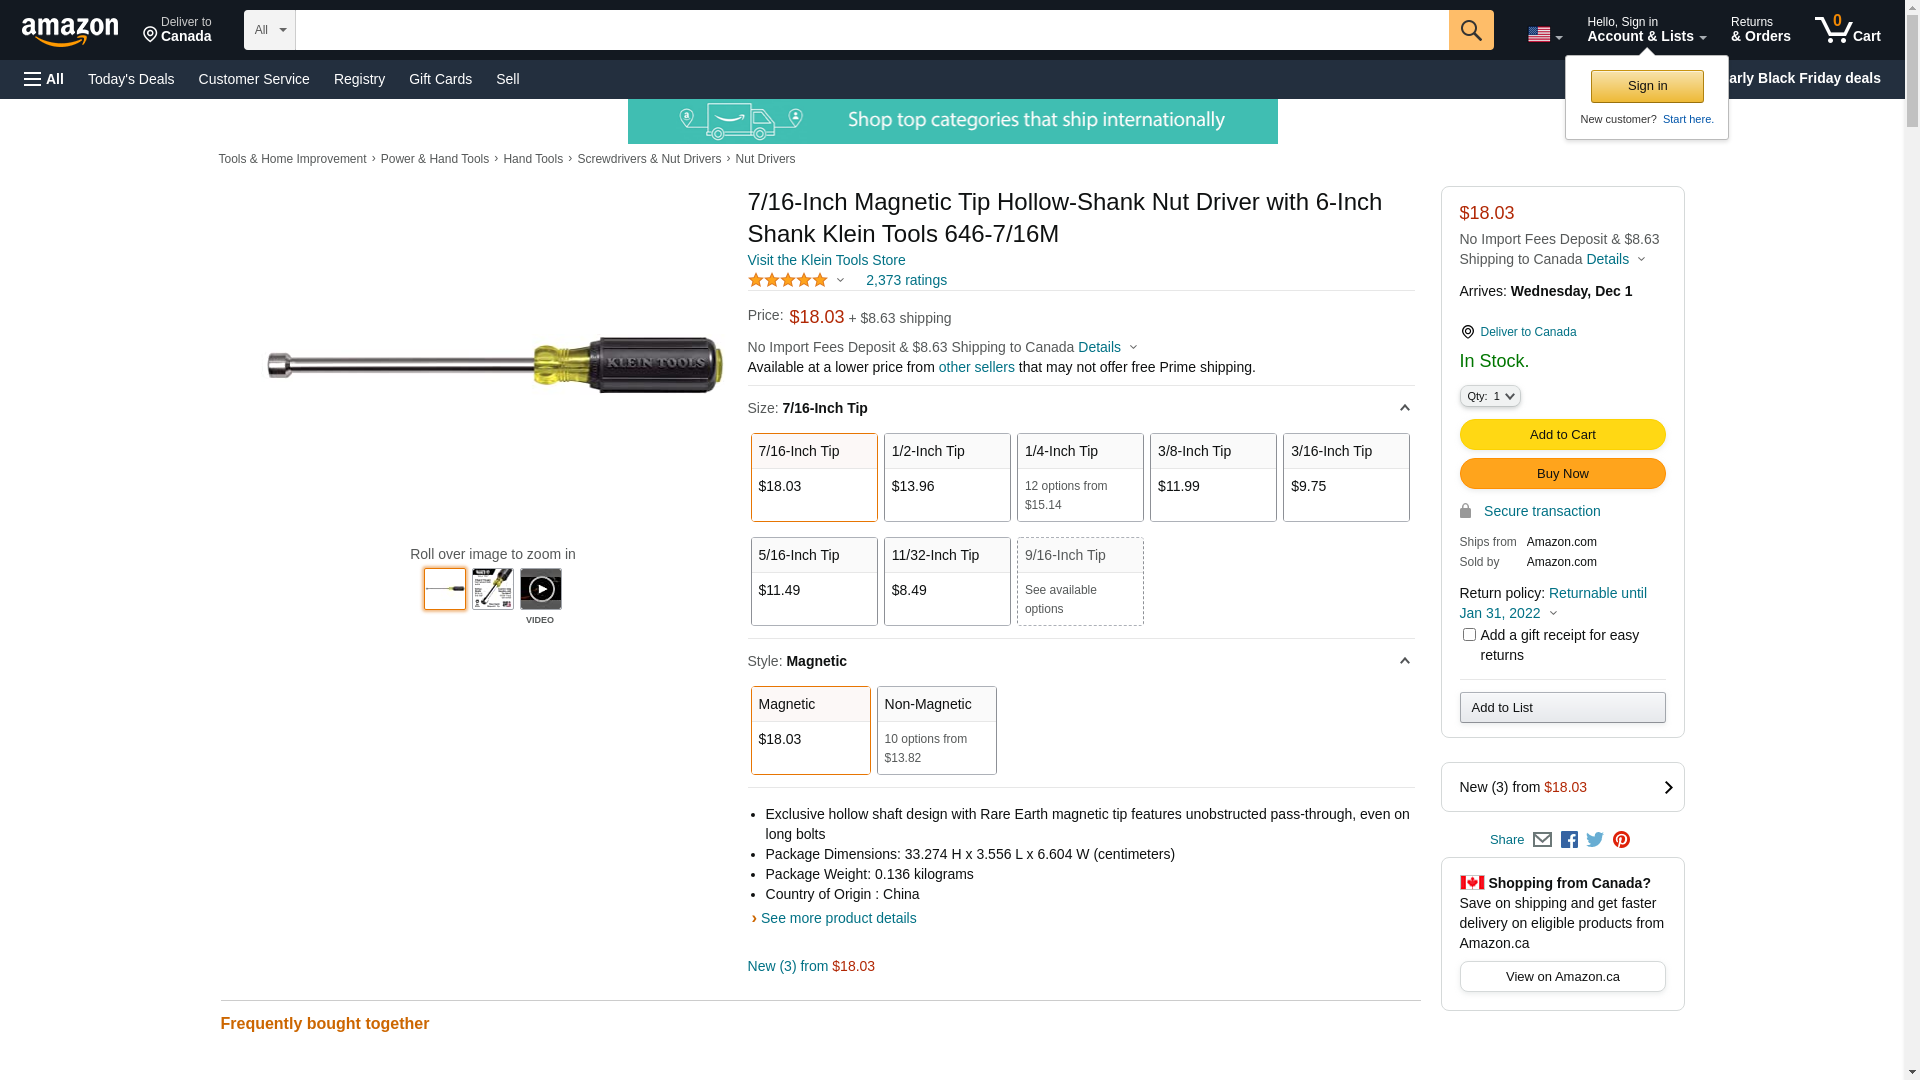The height and width of the screenshot is (1080, 1920).
Task: Select the Non-Magnetic style option
Action: point(936,730)
